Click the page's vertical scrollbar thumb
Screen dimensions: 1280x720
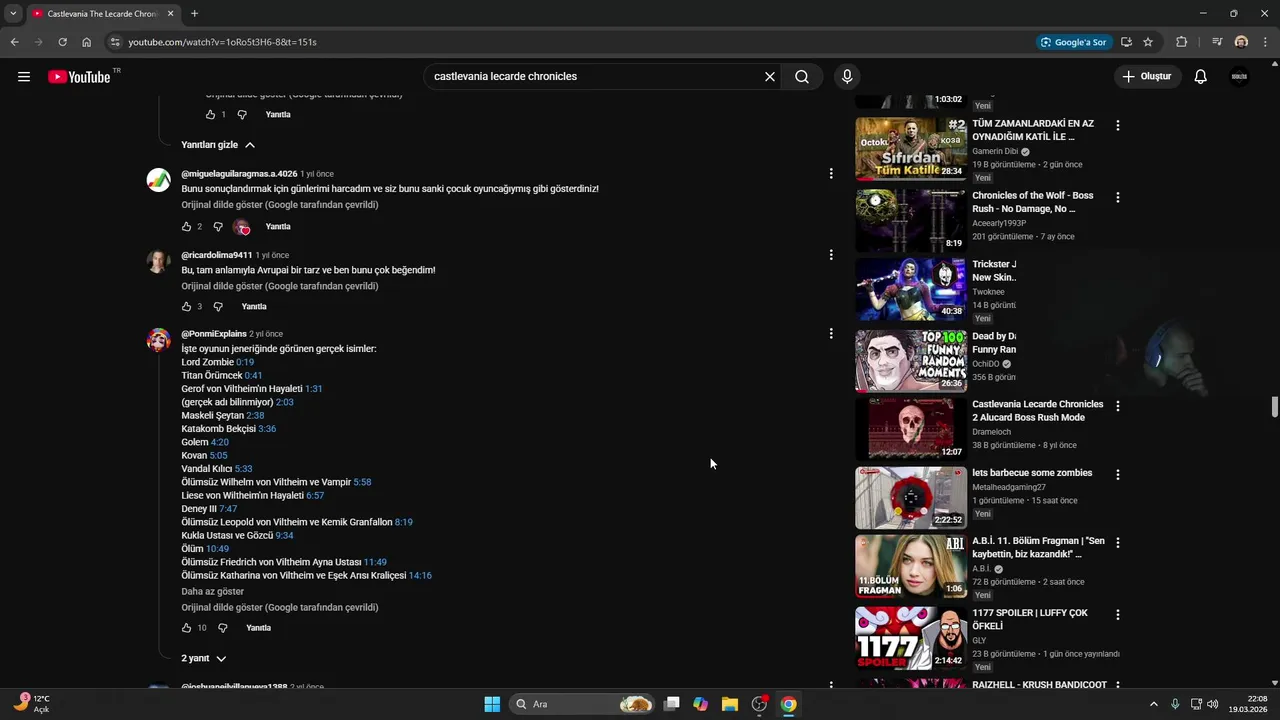click(x=1274, y=407)
